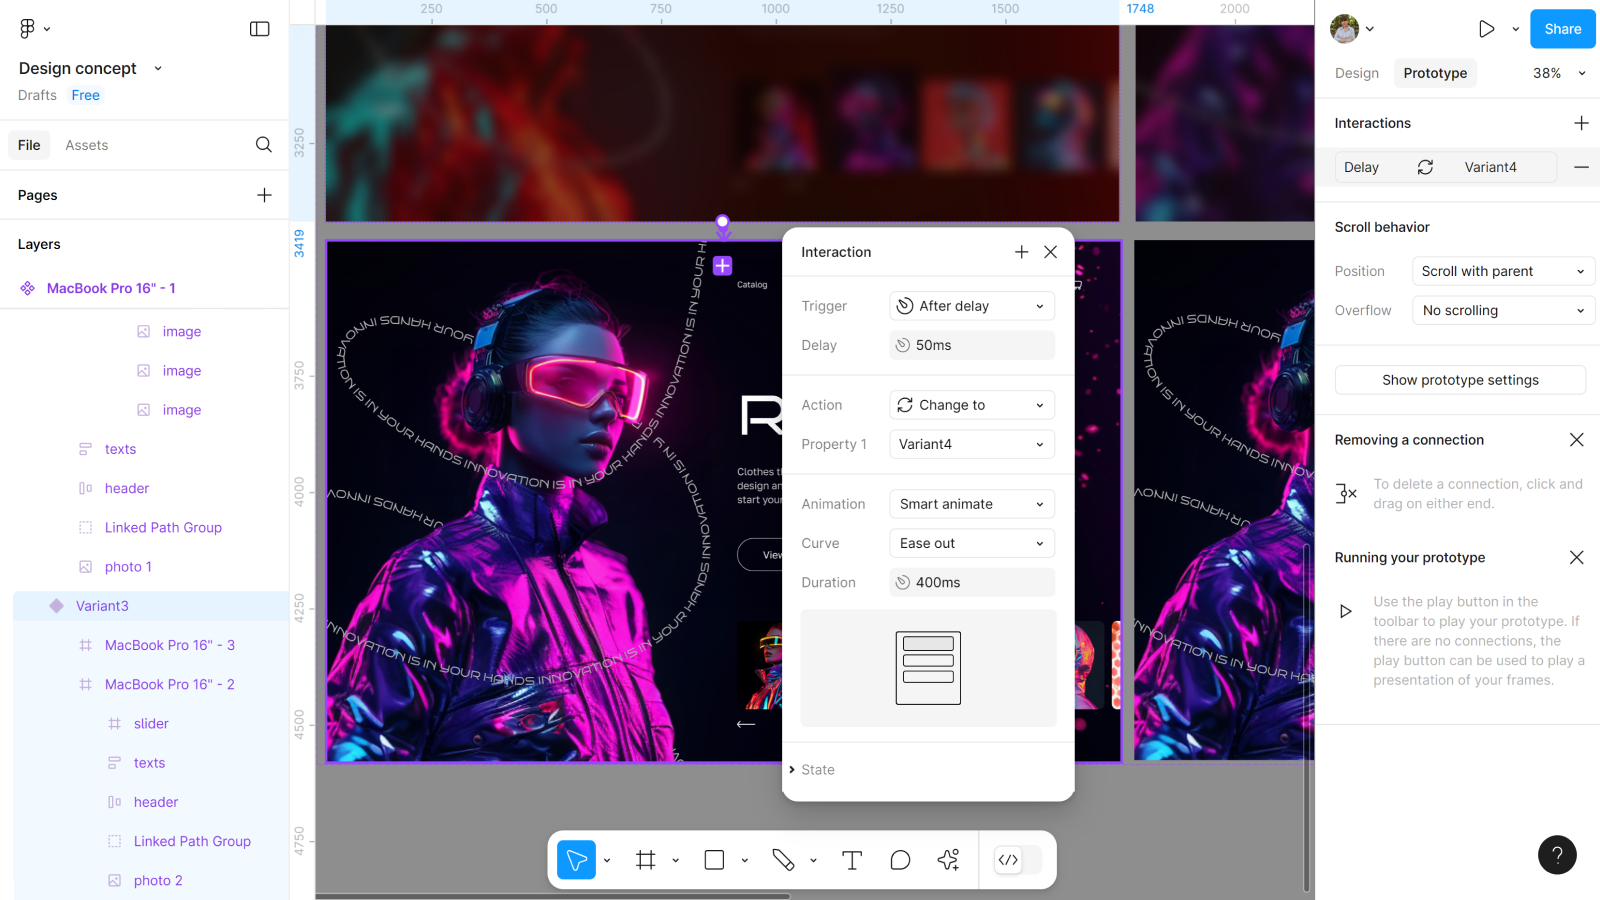The image size is (1600, 900).
Task: Select the Move tool in bottom toolbar
Action: click(x=576, y=860)
